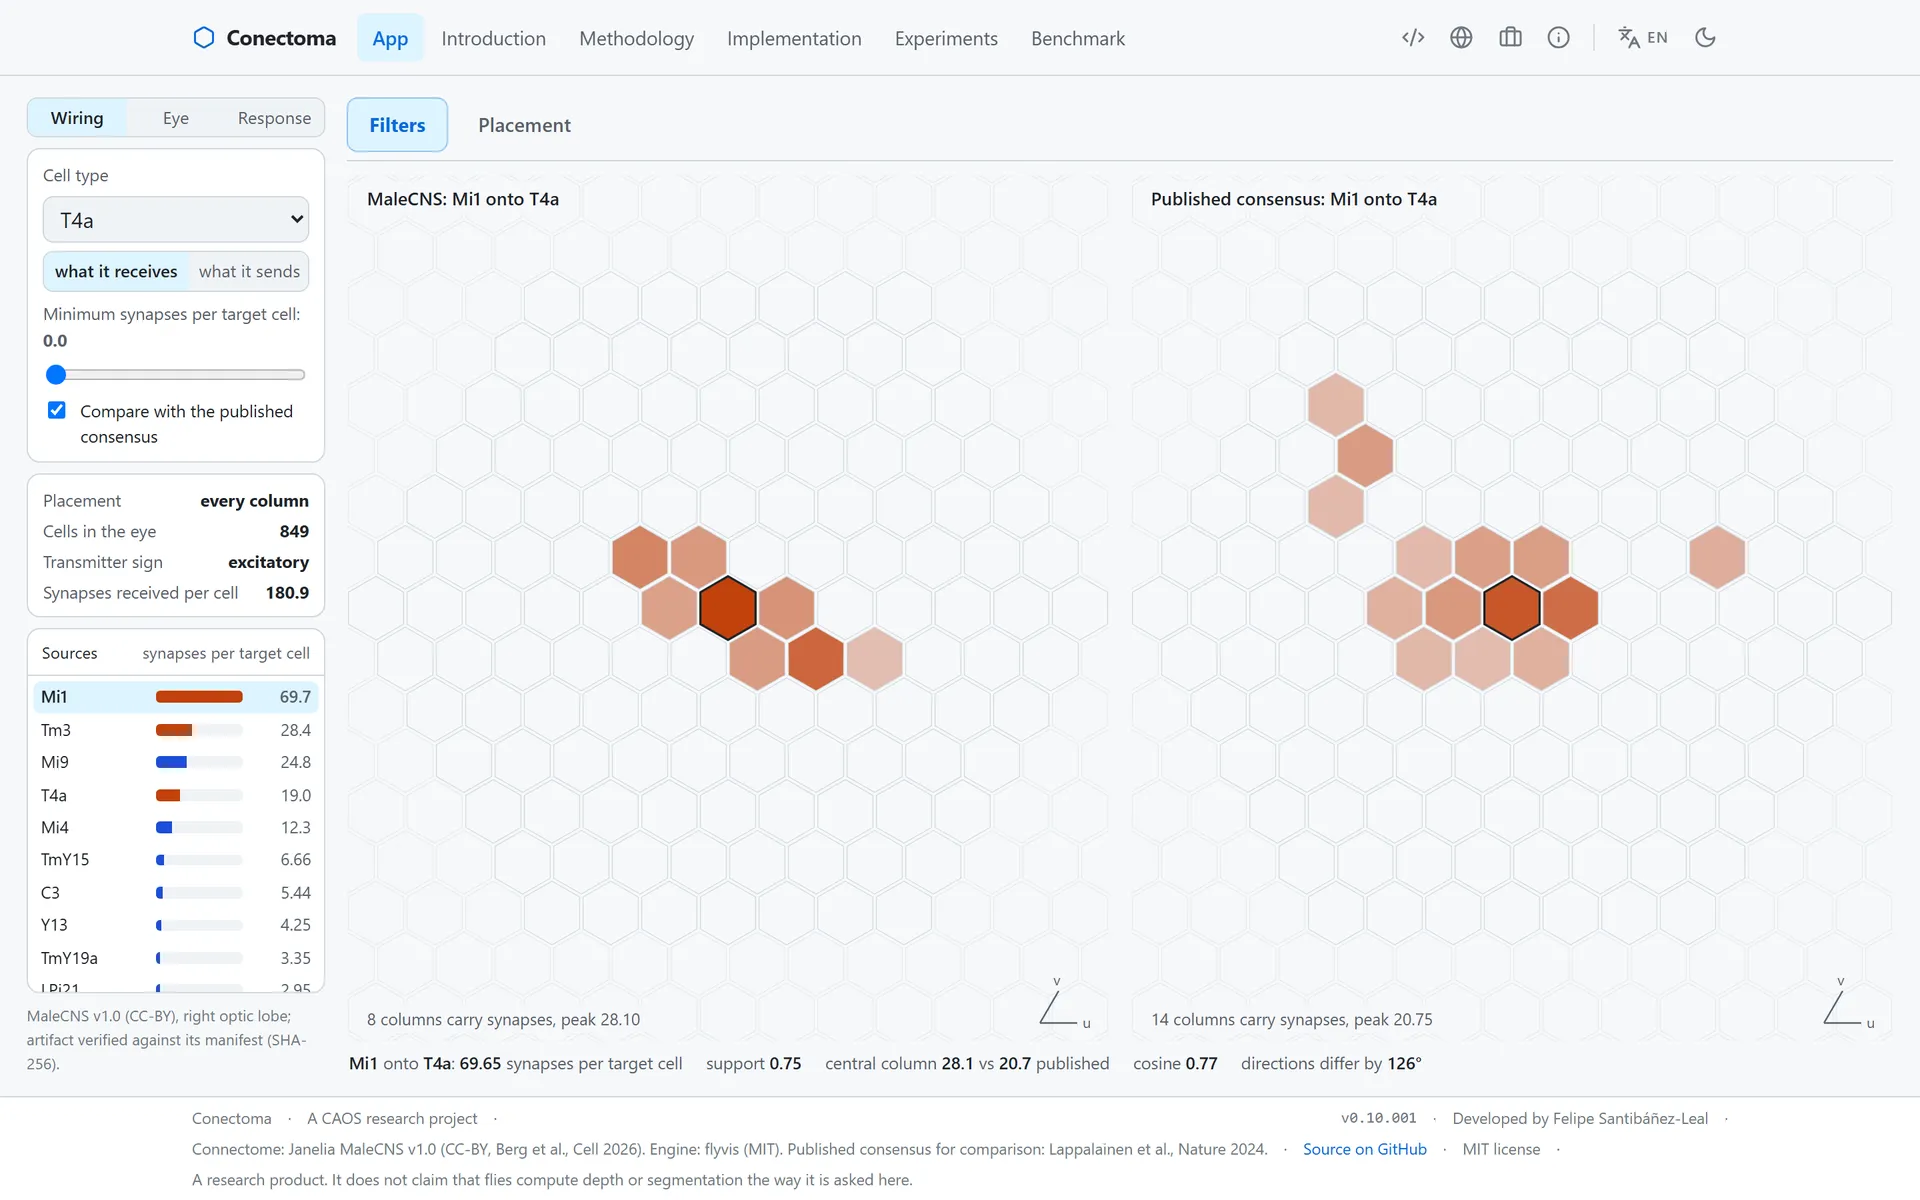The width and height of the screenshot is (1920, 1200).
Task: Open the Cell type T4a dropdown
Action: point(176,220)
